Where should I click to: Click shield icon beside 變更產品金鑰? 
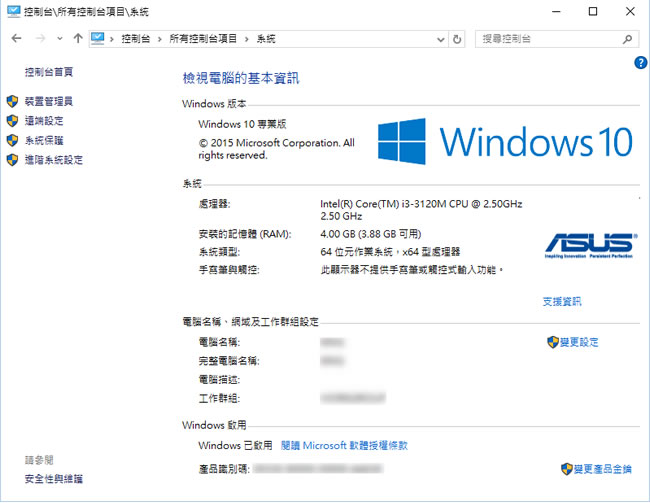[x=567, y=469]
